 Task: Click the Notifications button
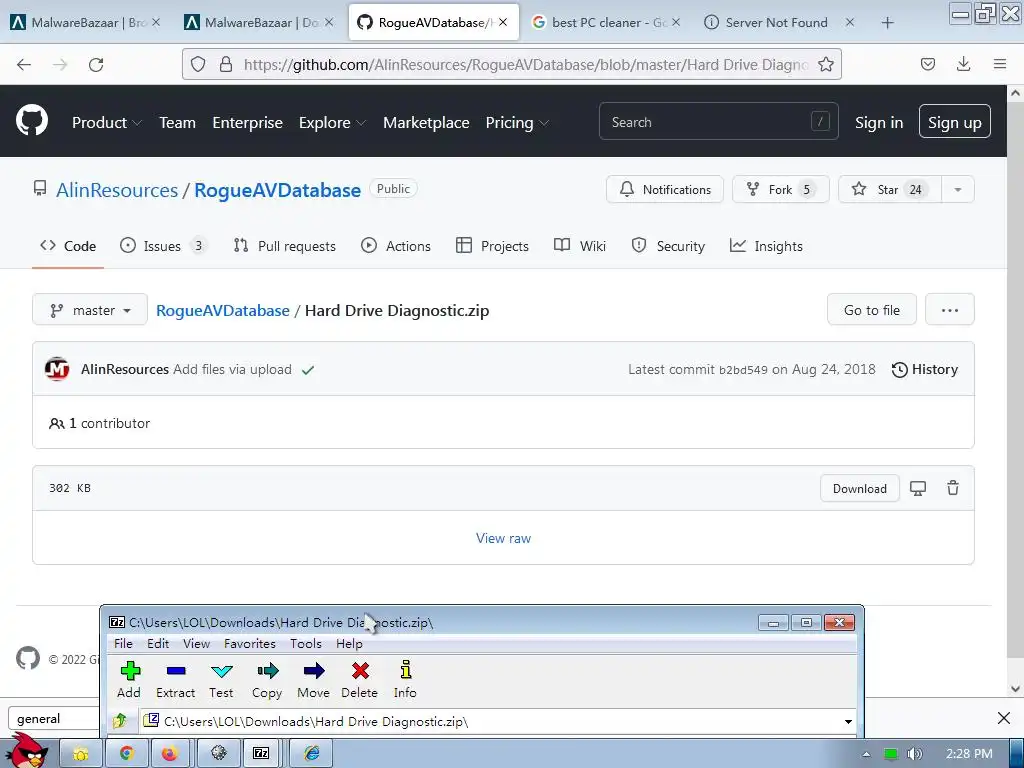pos(665,189)
